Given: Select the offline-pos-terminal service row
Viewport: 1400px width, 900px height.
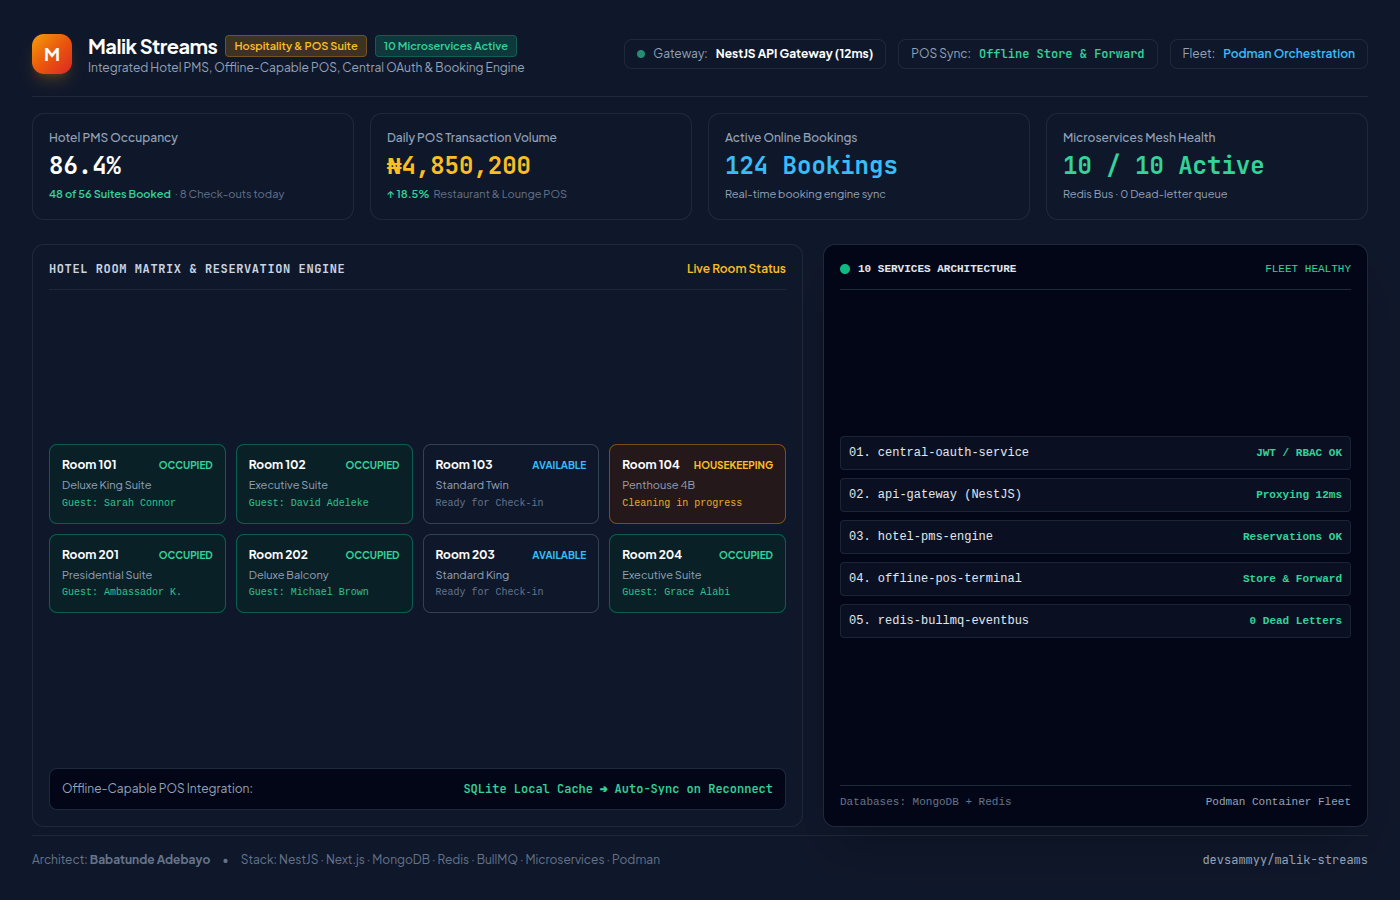Looking at the screenshot, I should (1095, 579).
